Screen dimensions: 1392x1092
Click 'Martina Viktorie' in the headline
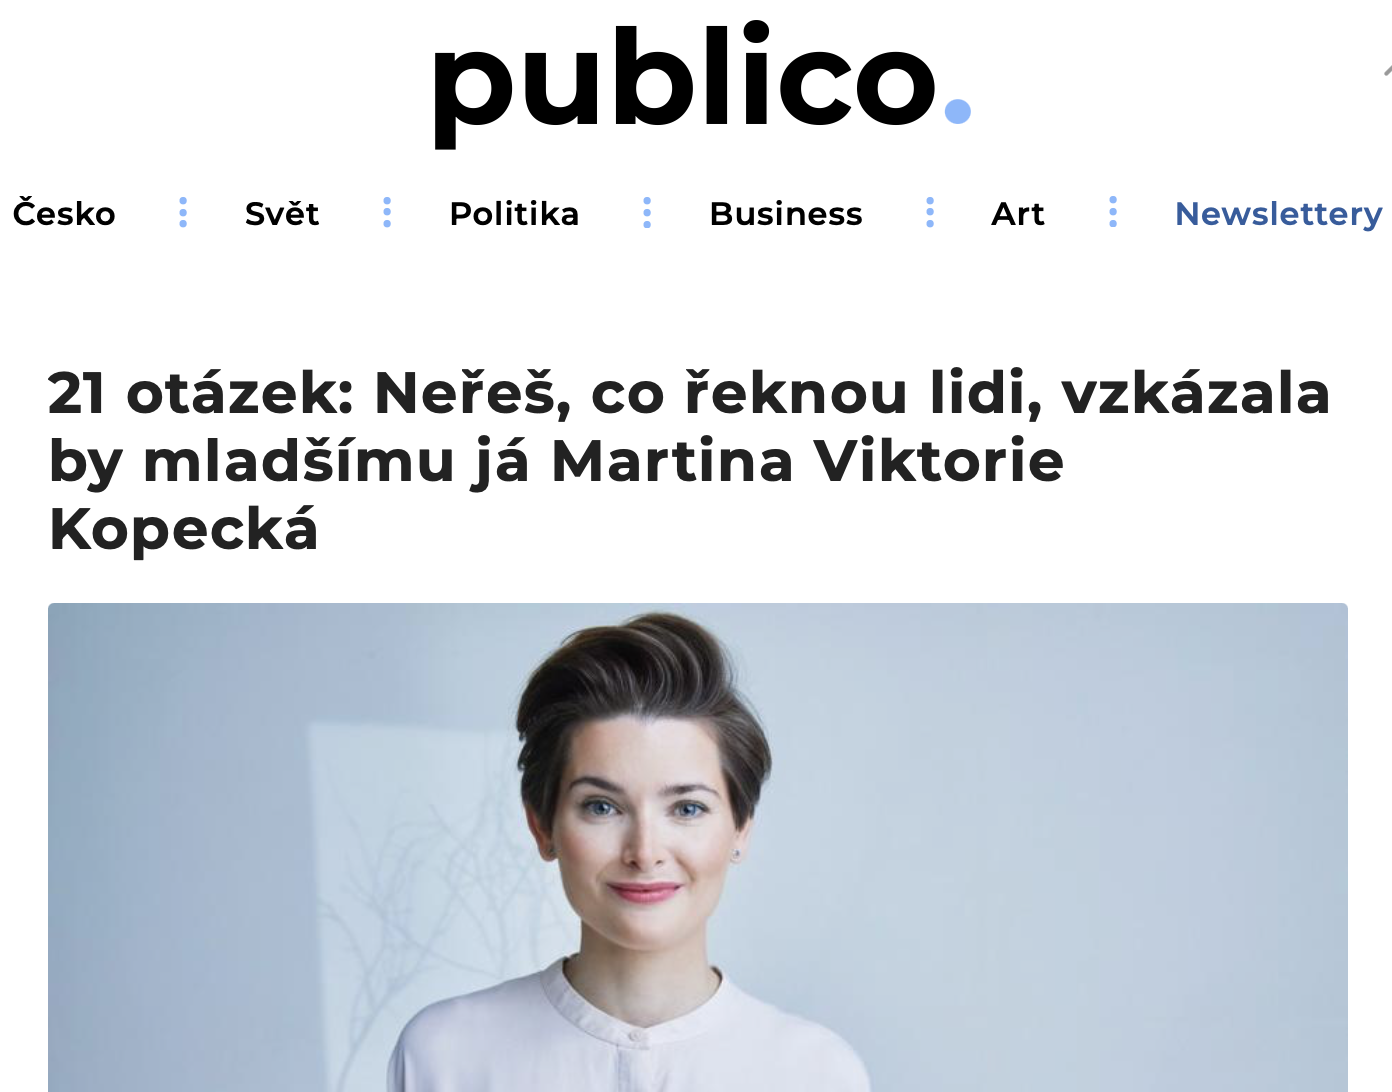tap(807, 461)
